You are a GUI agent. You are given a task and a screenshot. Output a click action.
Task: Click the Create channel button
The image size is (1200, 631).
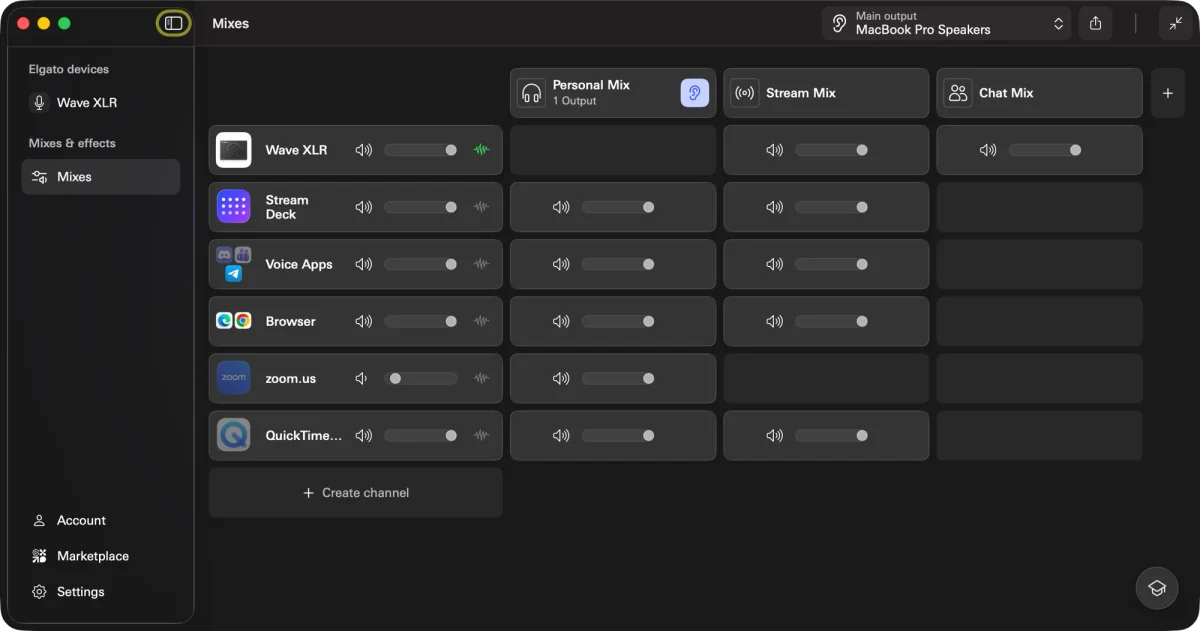(x=355, y=493)
